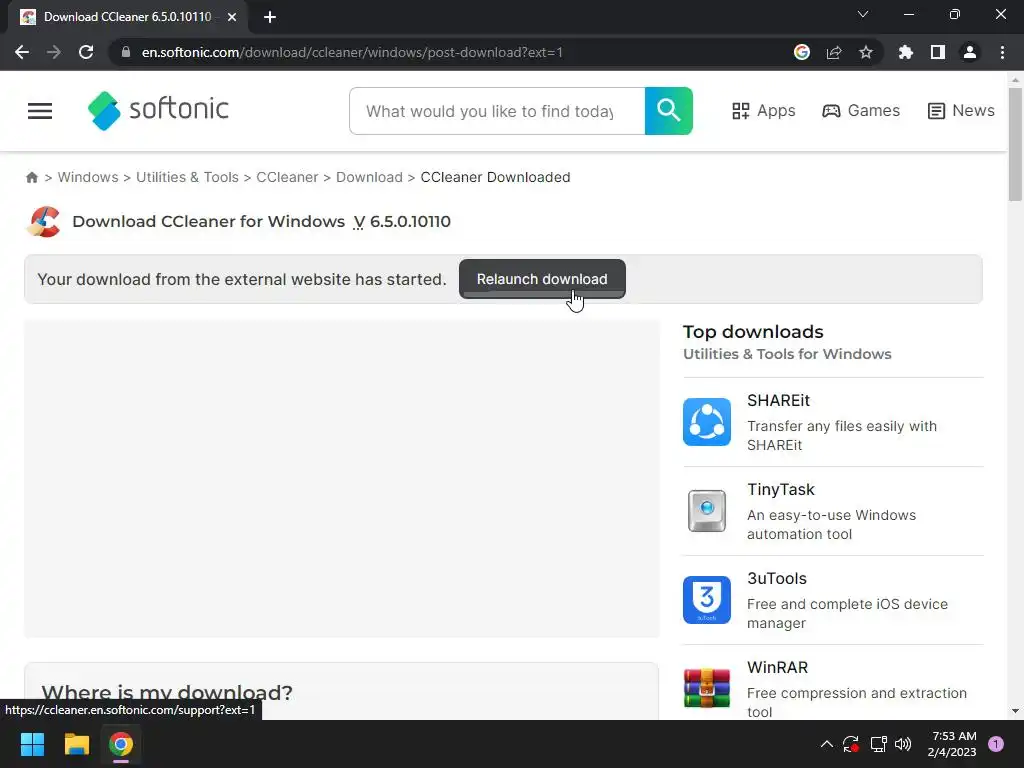1024x768 pixels.
Task: Open the SHAREit title link
Action: [778, 400]
